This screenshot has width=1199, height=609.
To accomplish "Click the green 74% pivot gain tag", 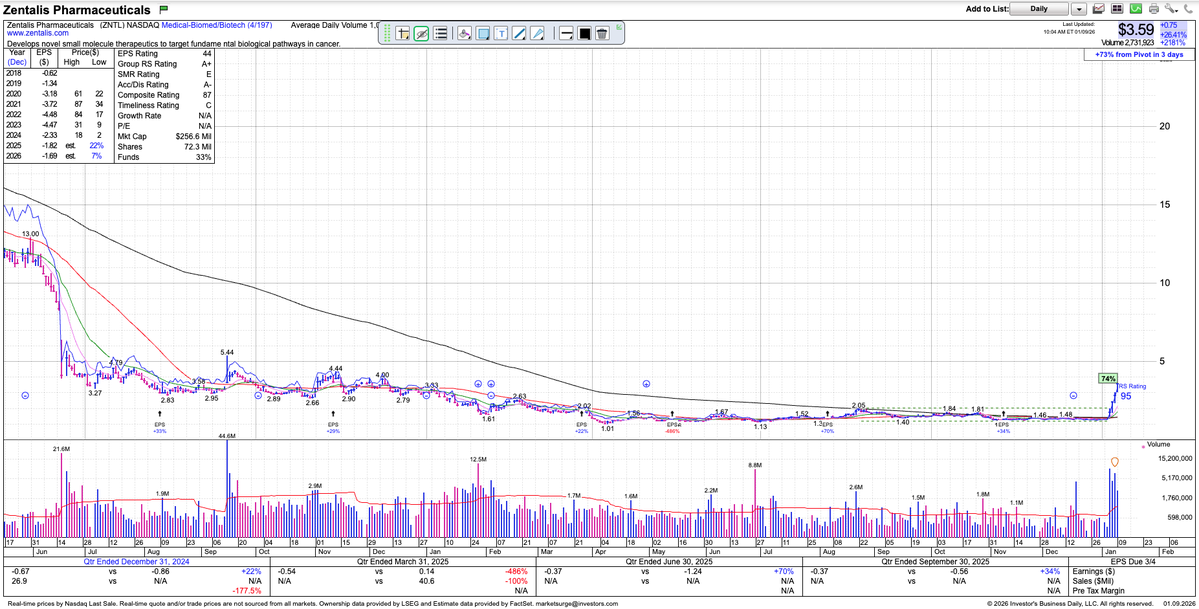I will (x=1109, y=378).
